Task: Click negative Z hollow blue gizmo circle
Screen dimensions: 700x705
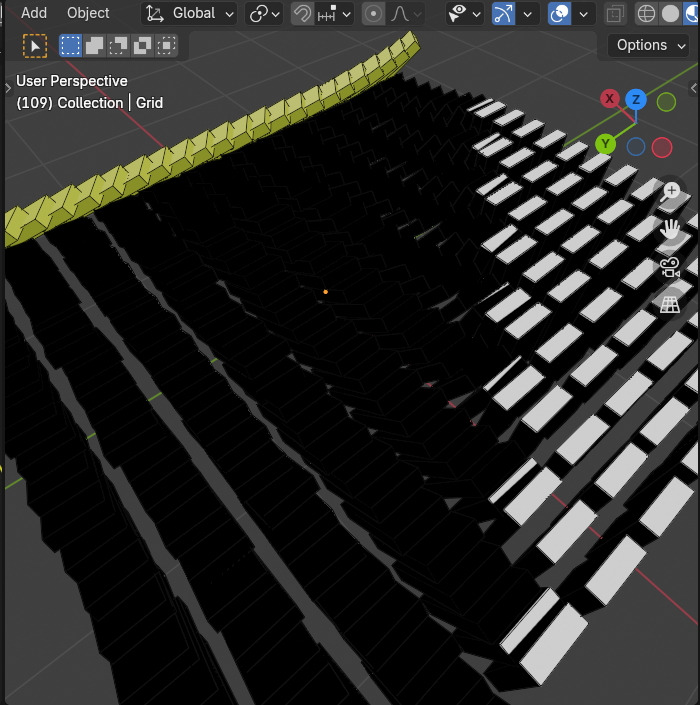Action: coord(636,147)
